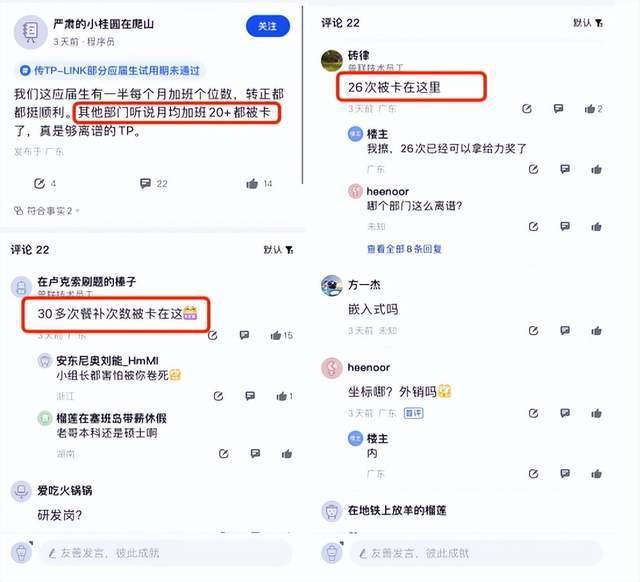Open 方一杰's profile avatar

tap(332, 285)
